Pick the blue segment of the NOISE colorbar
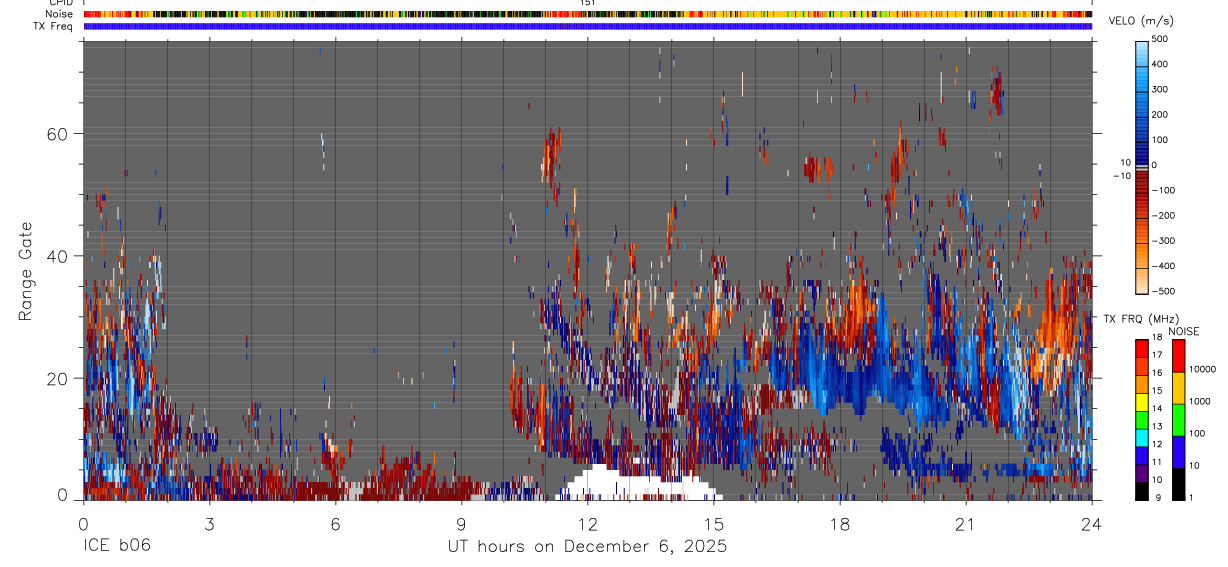Viewport: 1228px width, 567px height. click(x=1179, y=452)
